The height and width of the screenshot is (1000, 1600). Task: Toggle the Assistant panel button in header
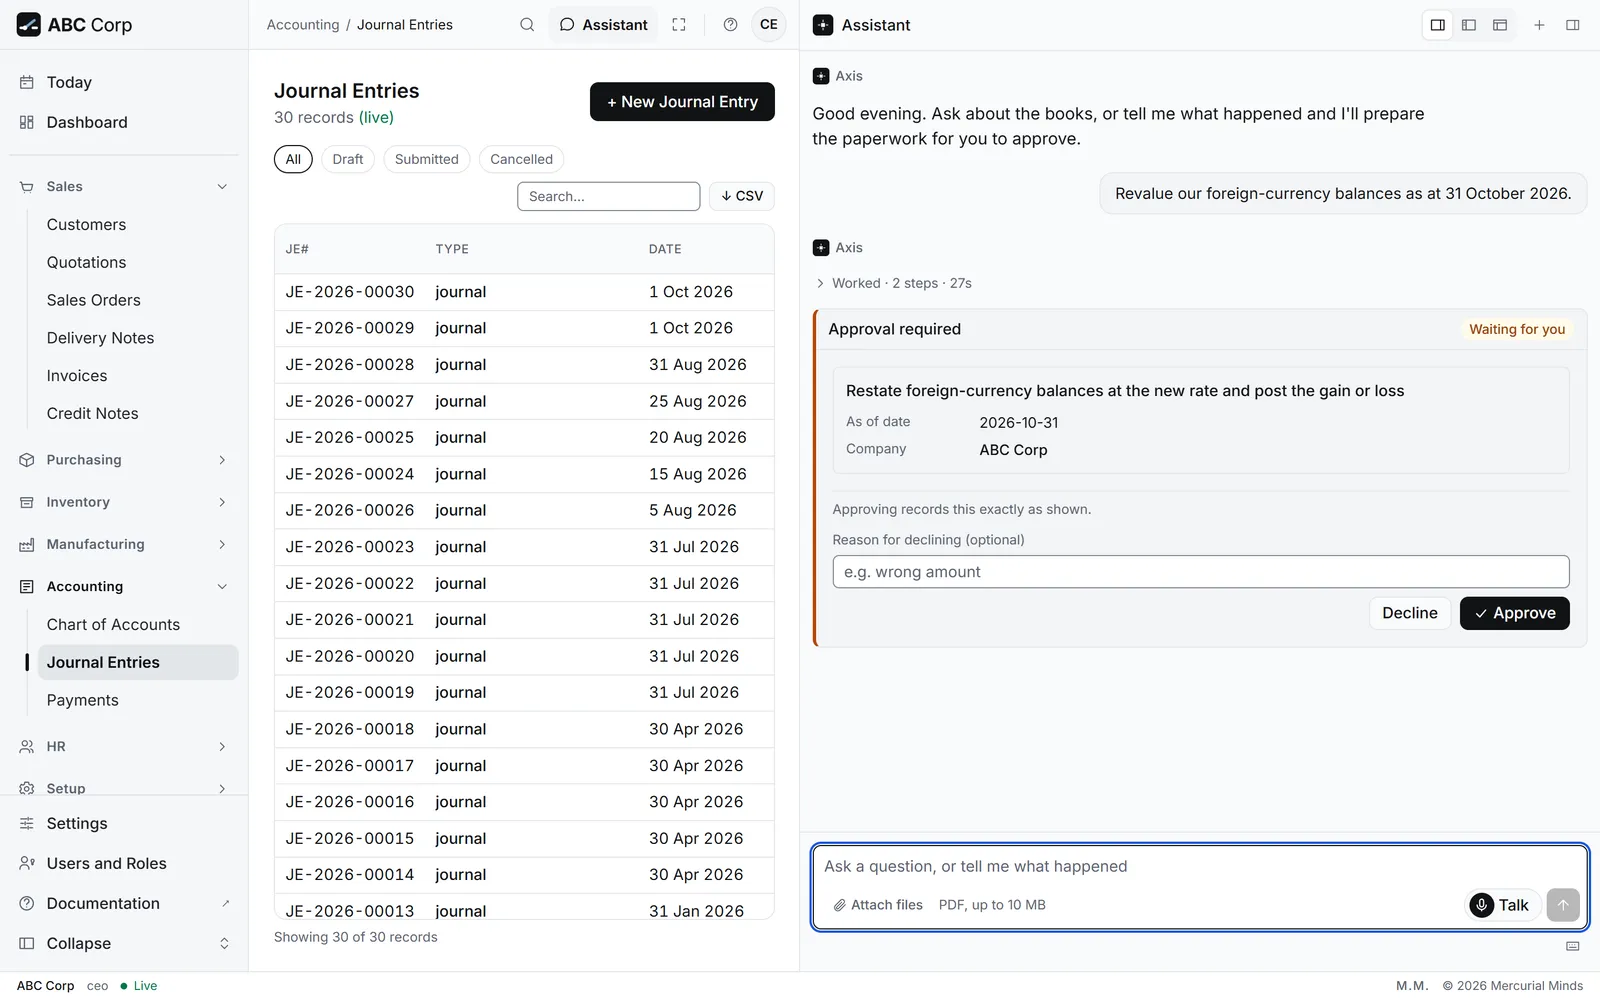(x=604, y=25)
